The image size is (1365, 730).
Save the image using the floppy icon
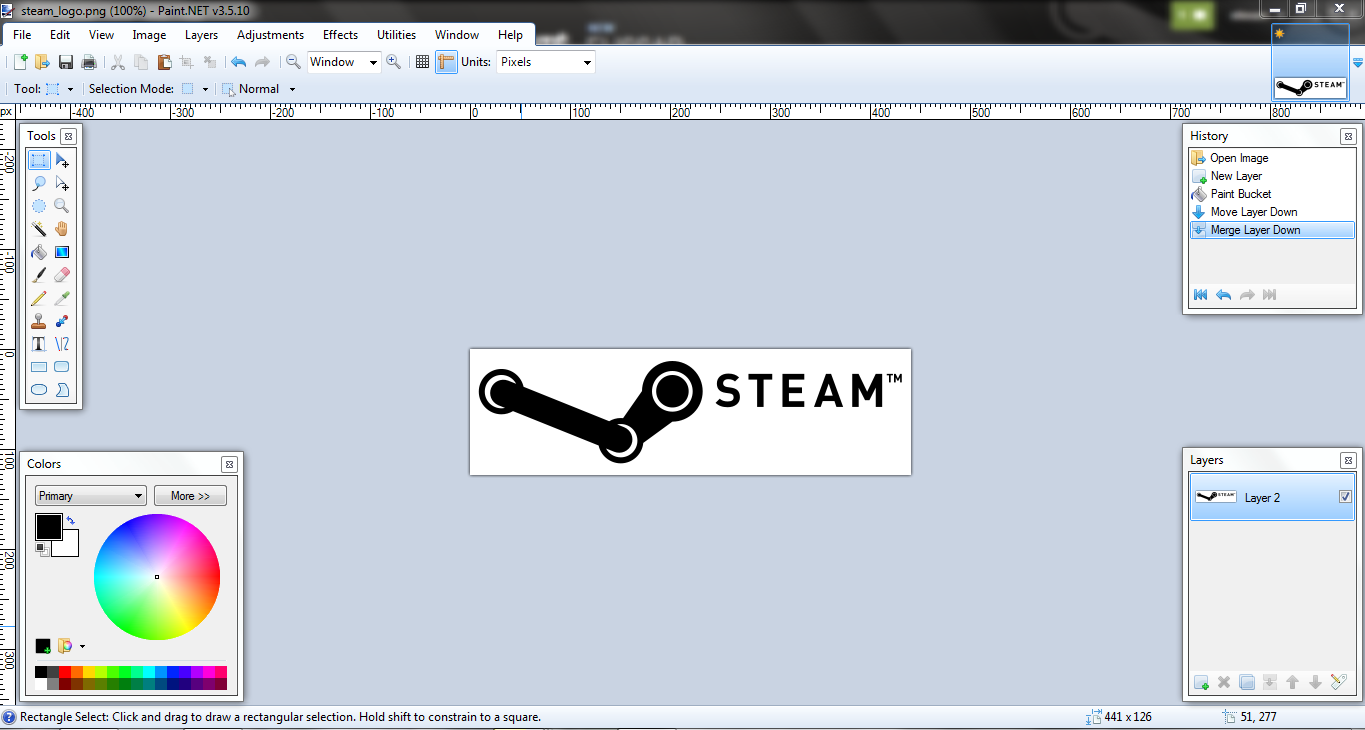(x=66, y=62)
